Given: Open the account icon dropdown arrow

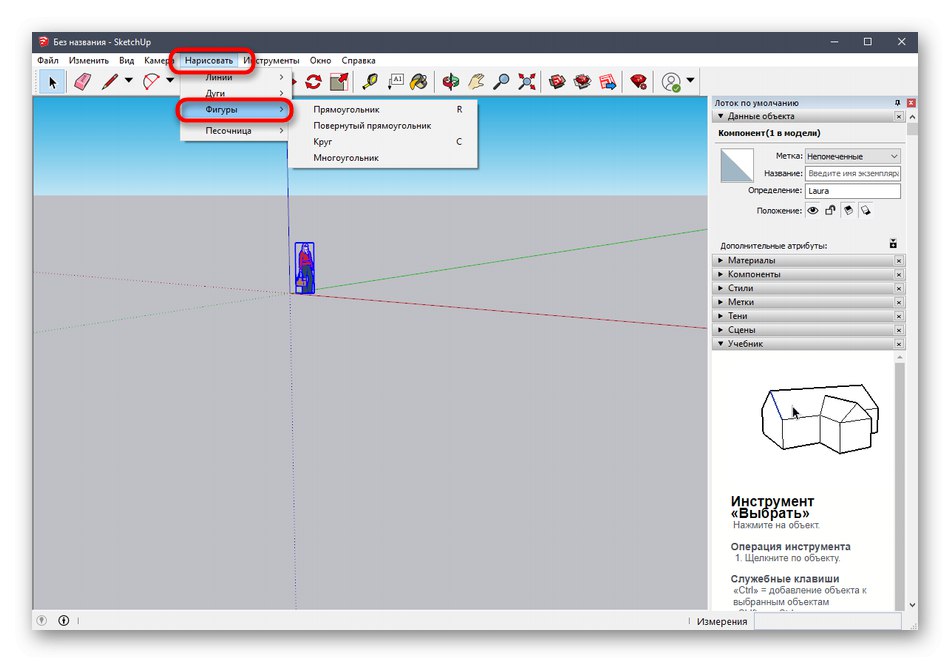Looking at the screenshot, I should [x=690, y=81].
